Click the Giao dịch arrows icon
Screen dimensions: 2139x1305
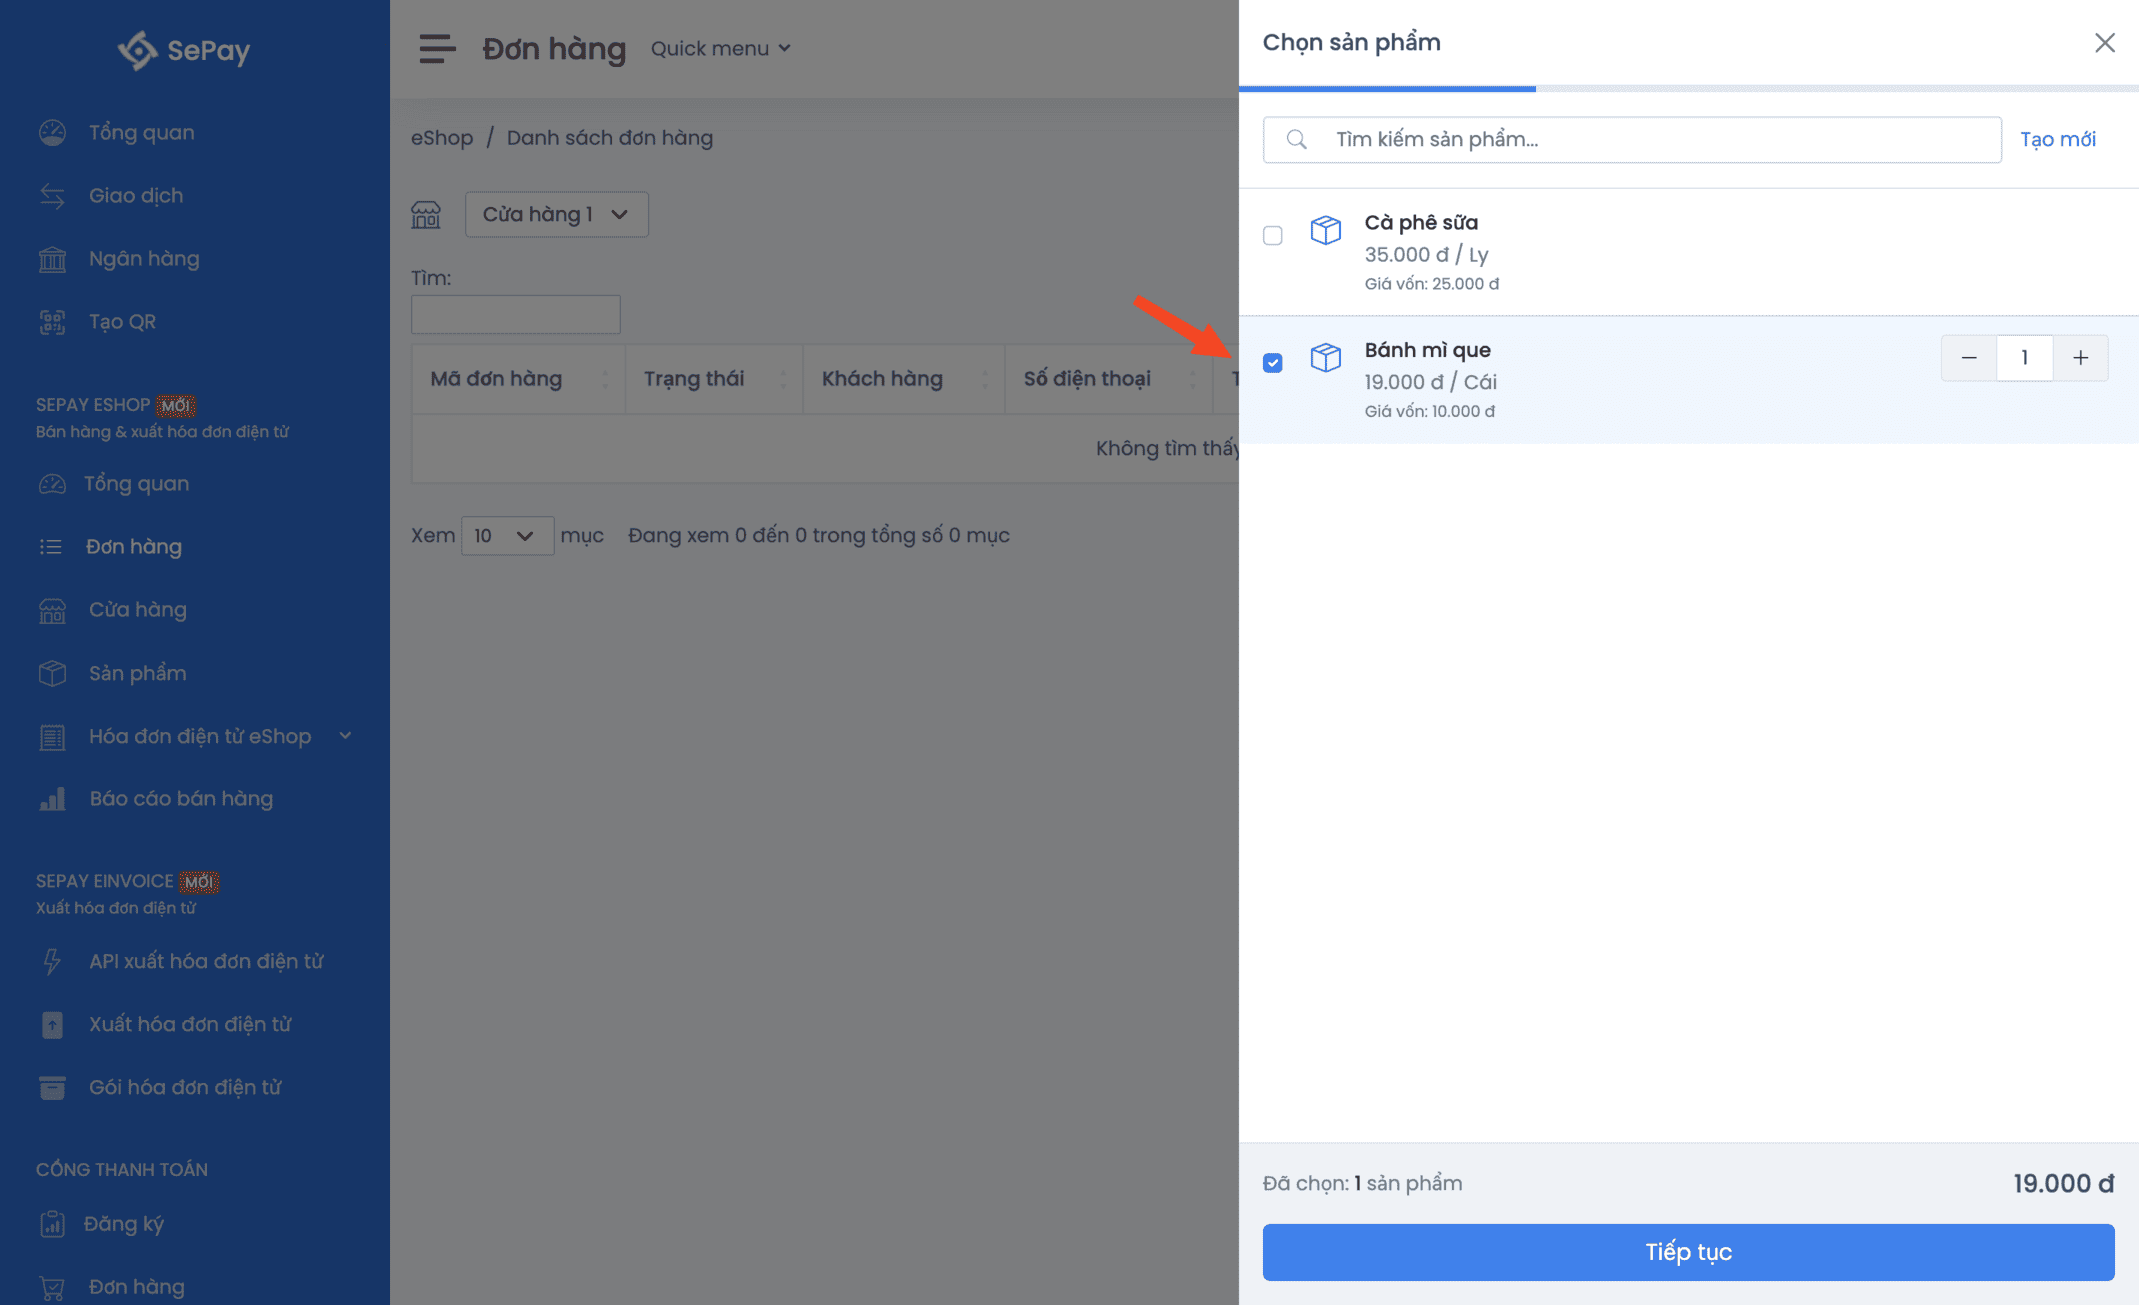[x=52, y=196]
